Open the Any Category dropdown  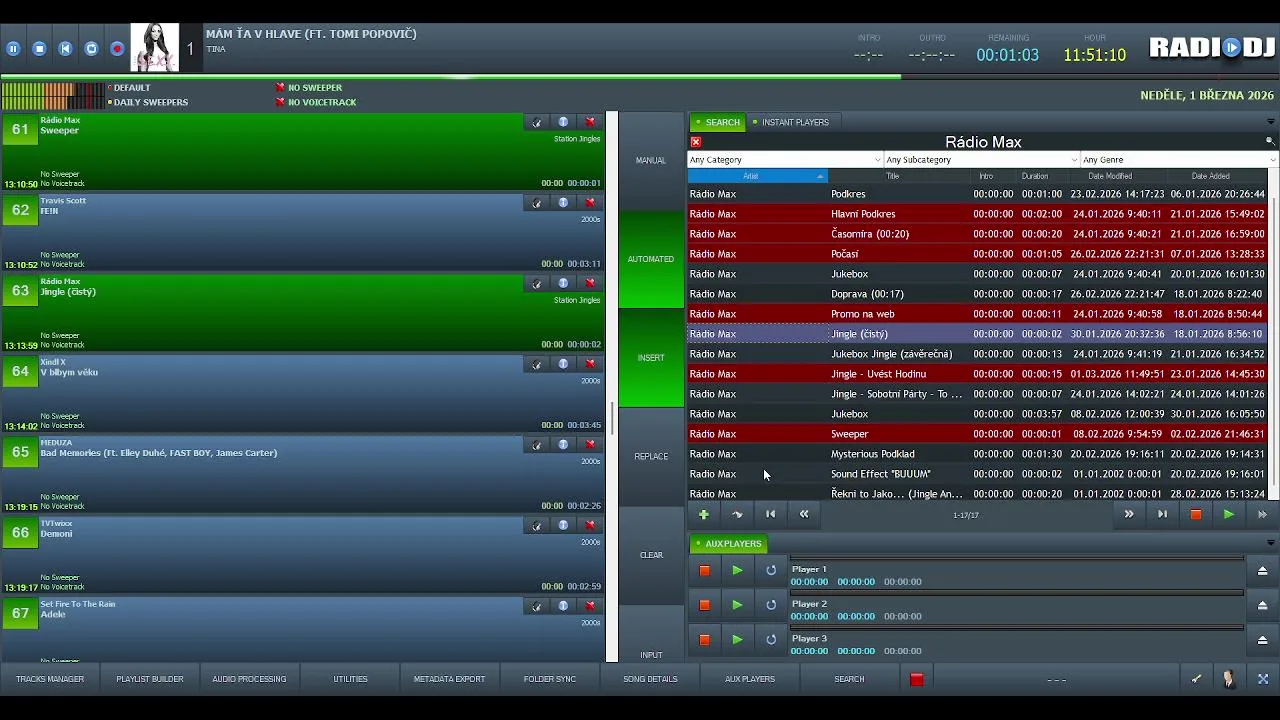point(785,160)
